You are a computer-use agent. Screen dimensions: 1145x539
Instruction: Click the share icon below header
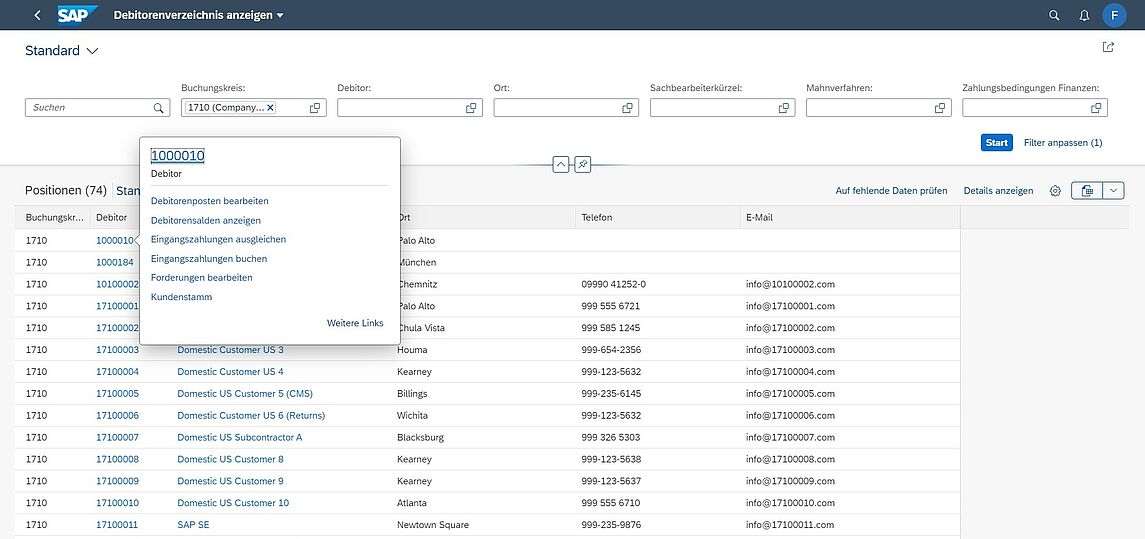(1108, 47)
